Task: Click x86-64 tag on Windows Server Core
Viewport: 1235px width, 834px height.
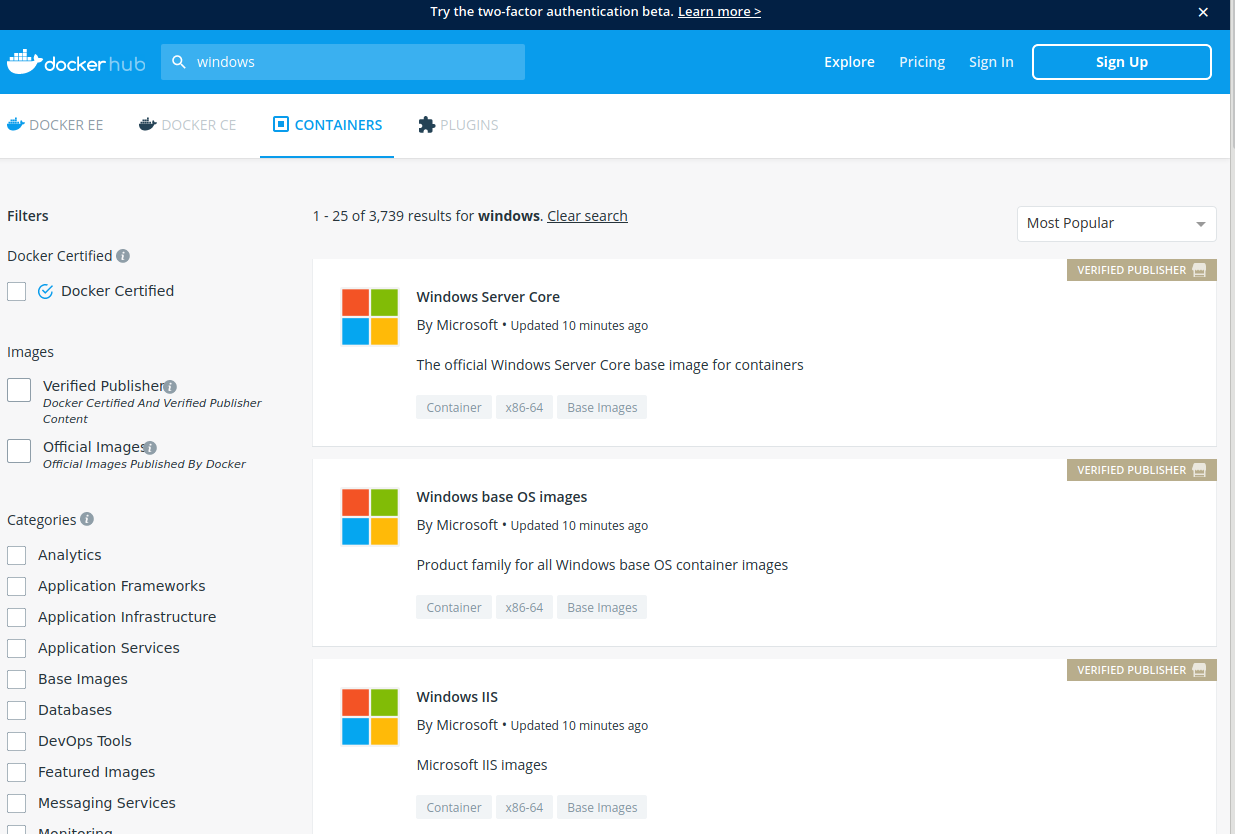Action: click(x=524, y=408)
